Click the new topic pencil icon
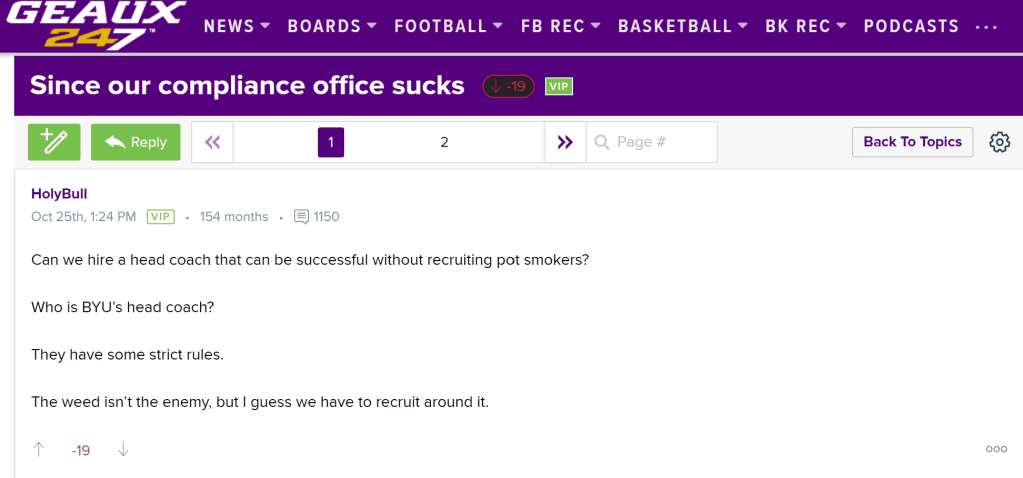Screen dimensions: 1023x478 pyautogui.click(x=54, y=142)
